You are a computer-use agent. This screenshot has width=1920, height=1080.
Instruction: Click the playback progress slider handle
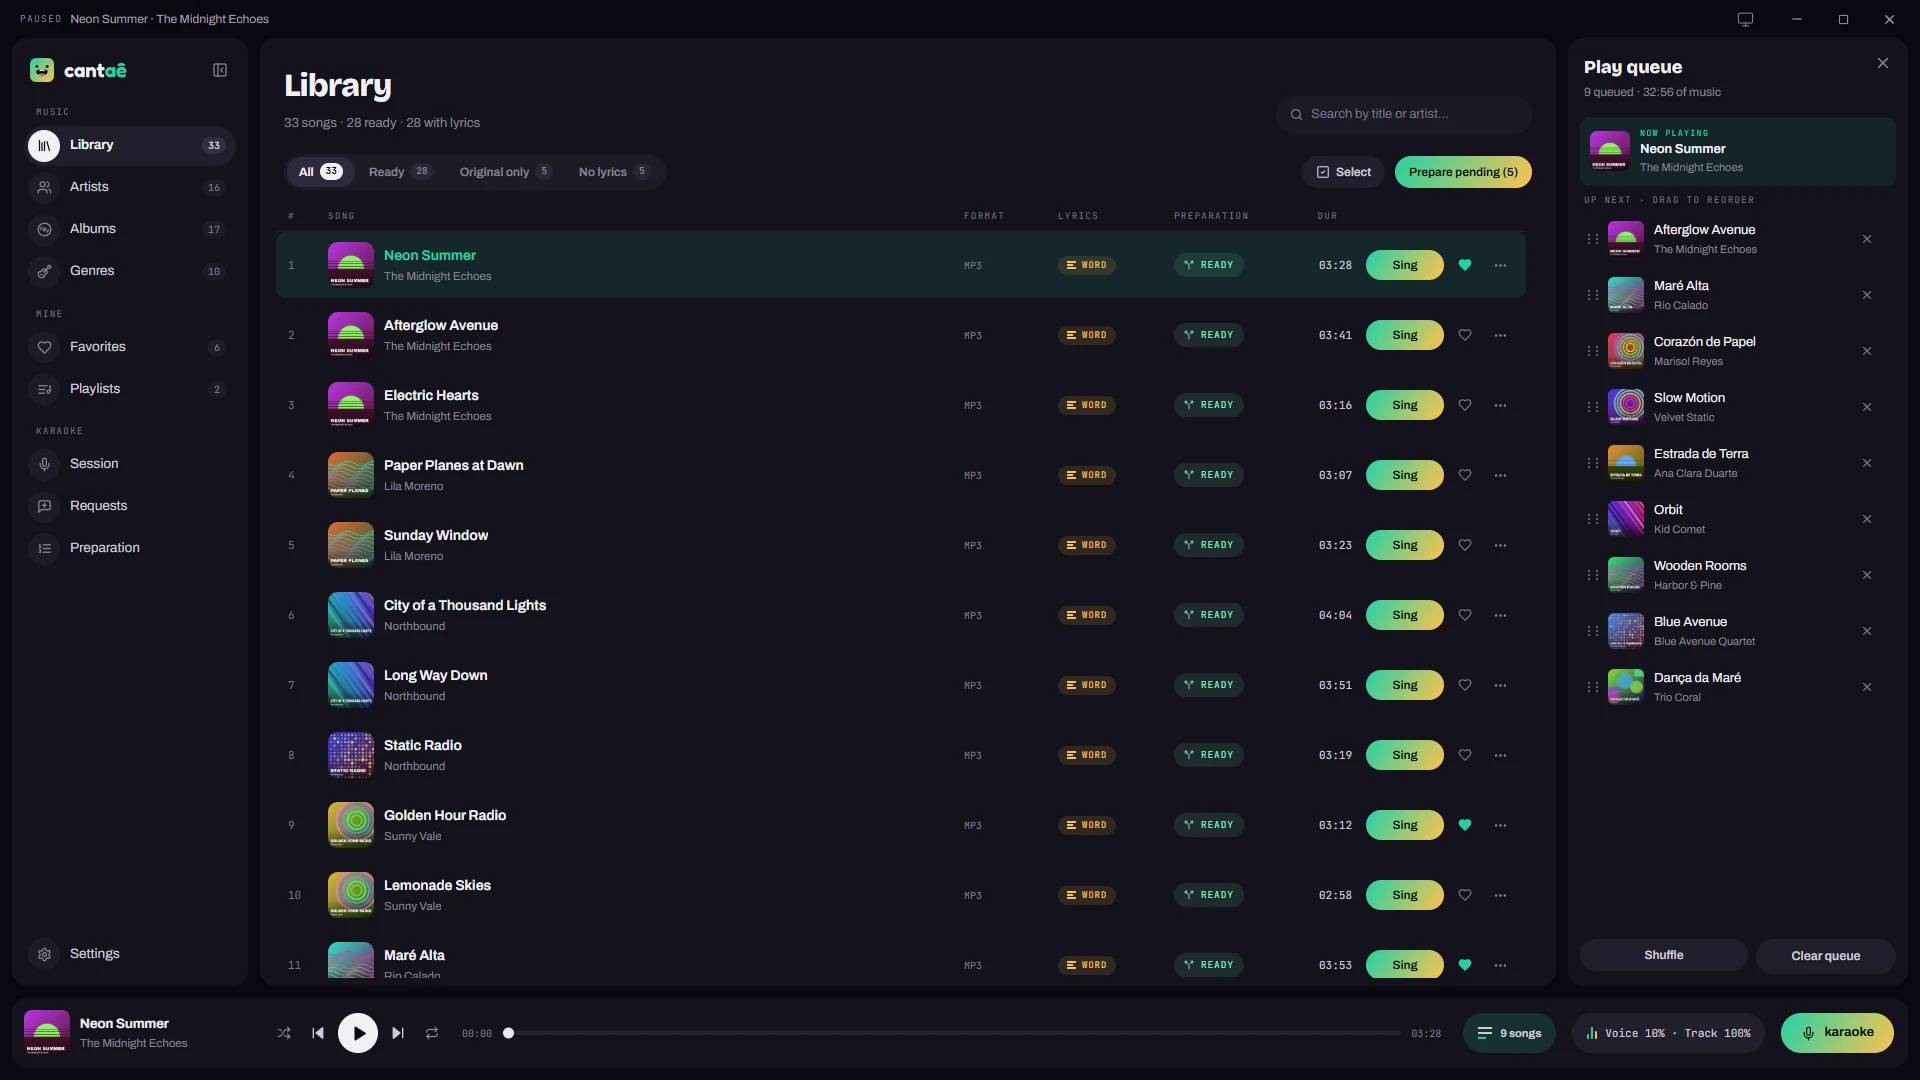click(508, 1033)
